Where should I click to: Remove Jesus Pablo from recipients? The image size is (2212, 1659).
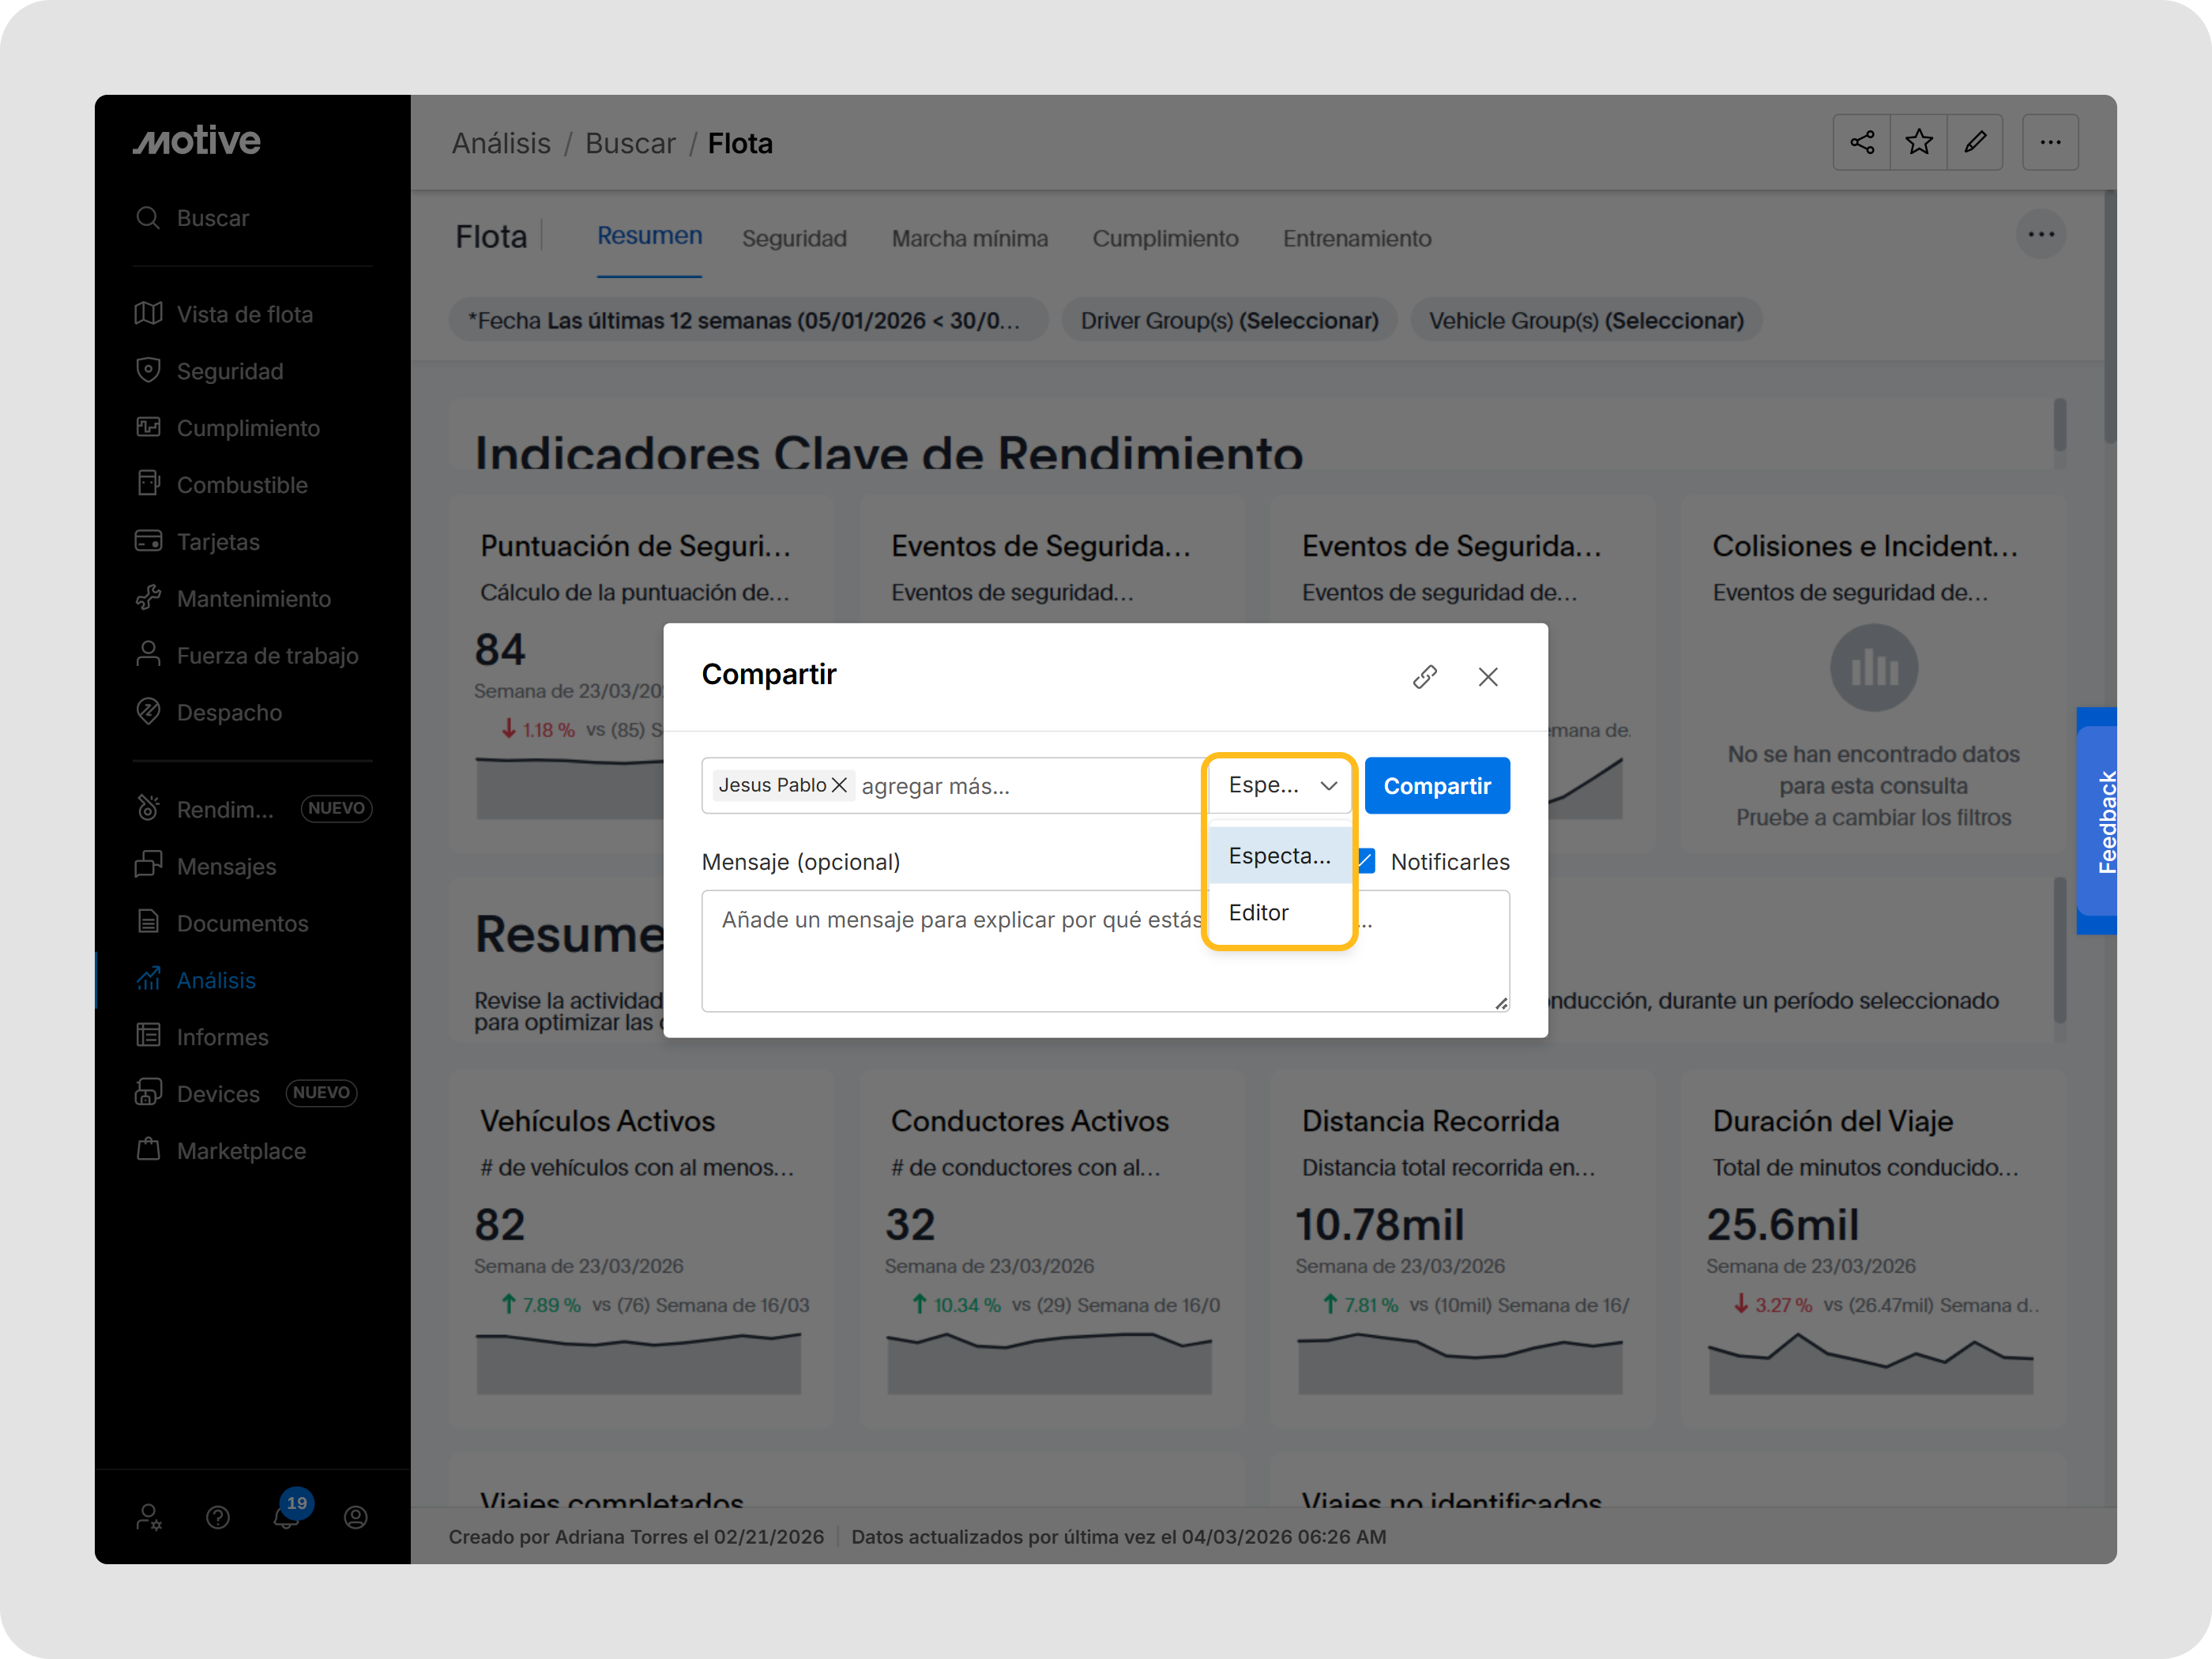coord(840,786)
